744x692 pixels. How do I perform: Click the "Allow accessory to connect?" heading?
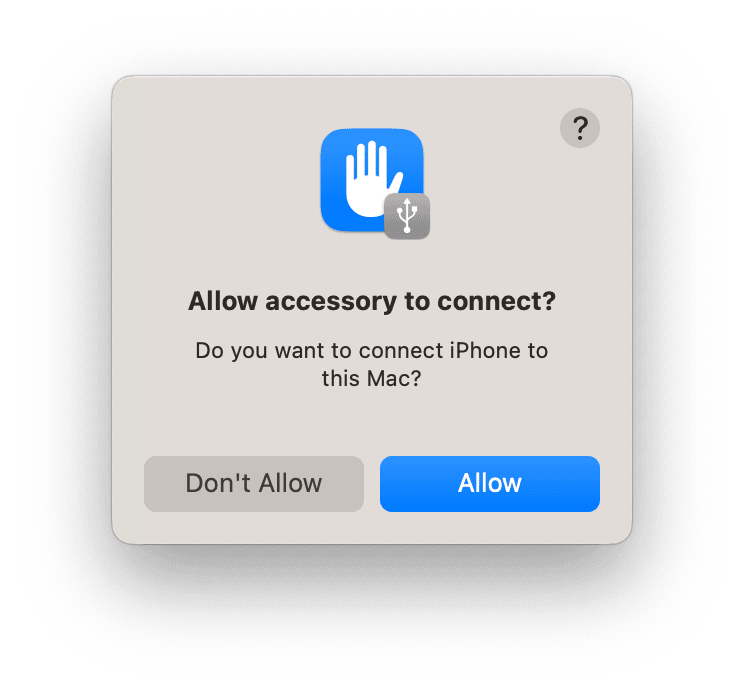(372, 301)
